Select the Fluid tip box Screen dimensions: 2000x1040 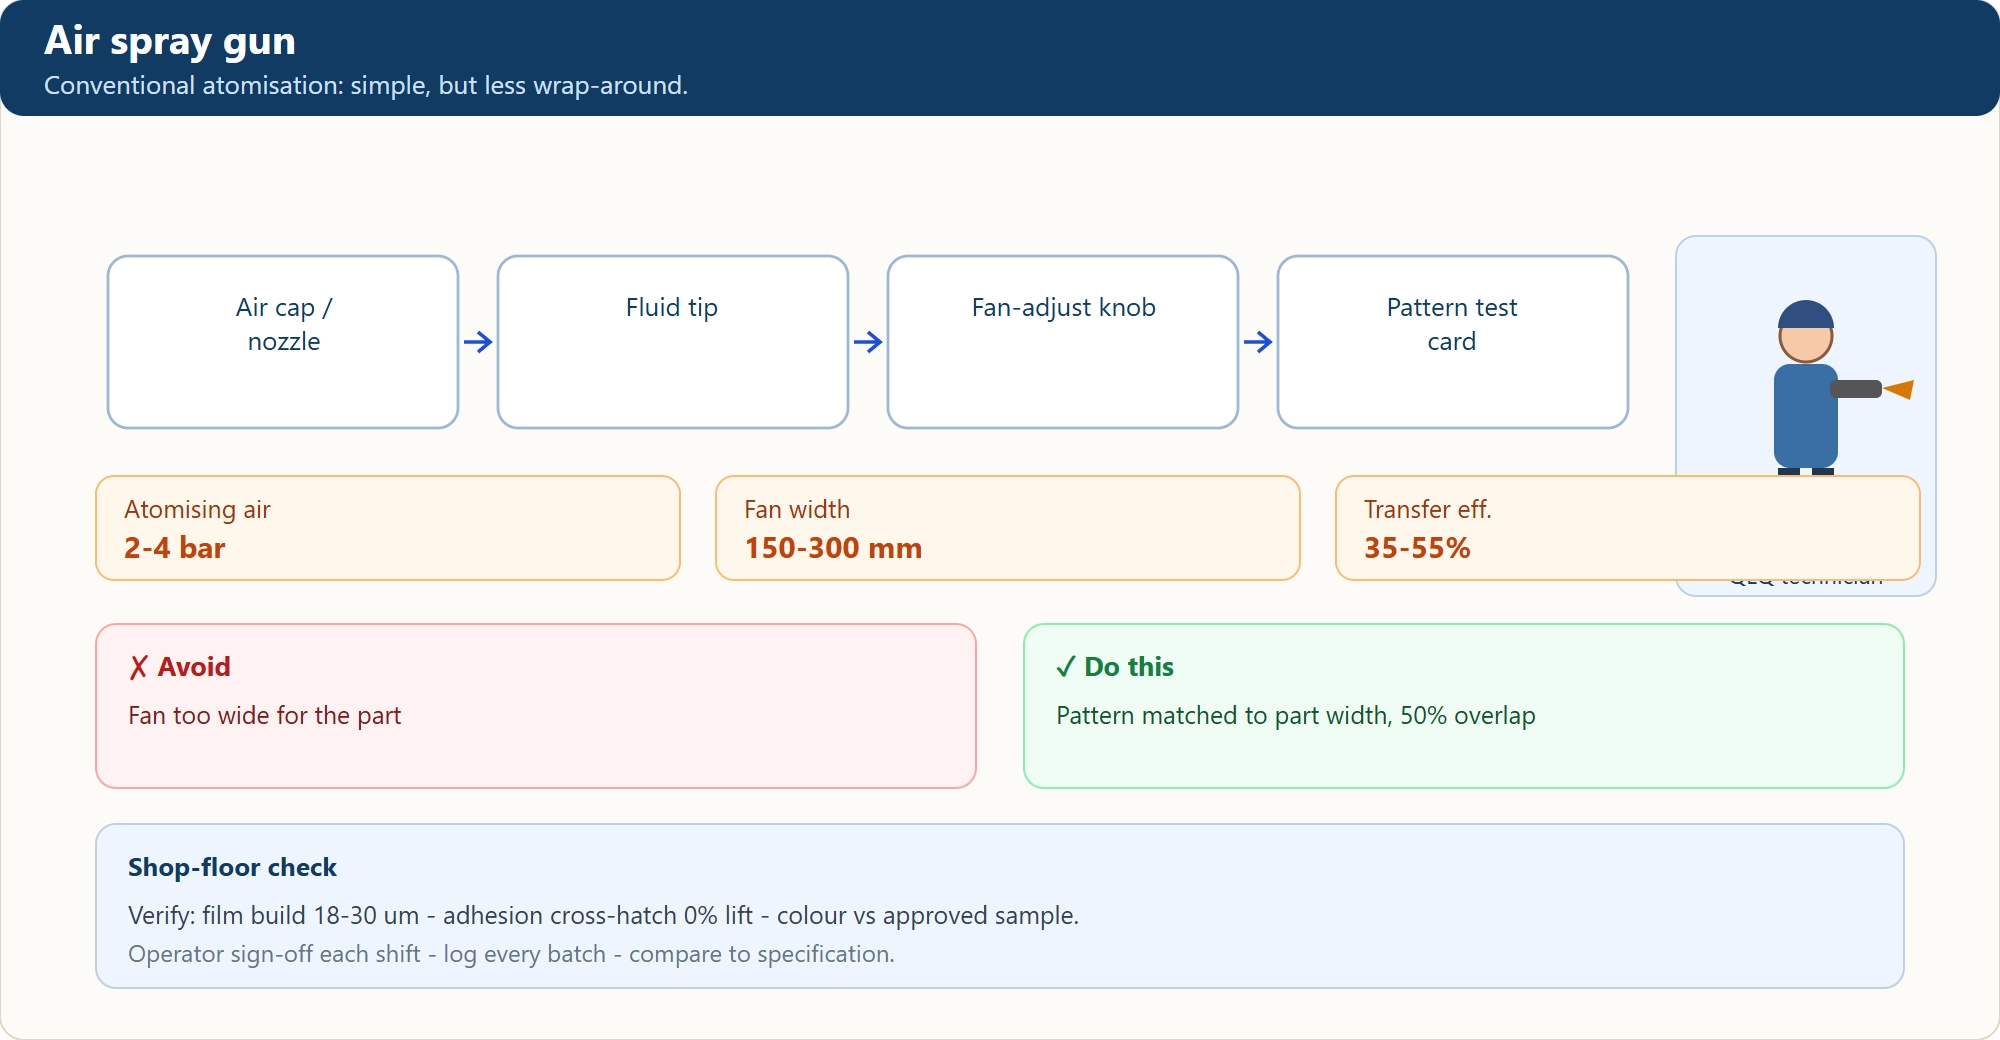click(x=673, y=342)
